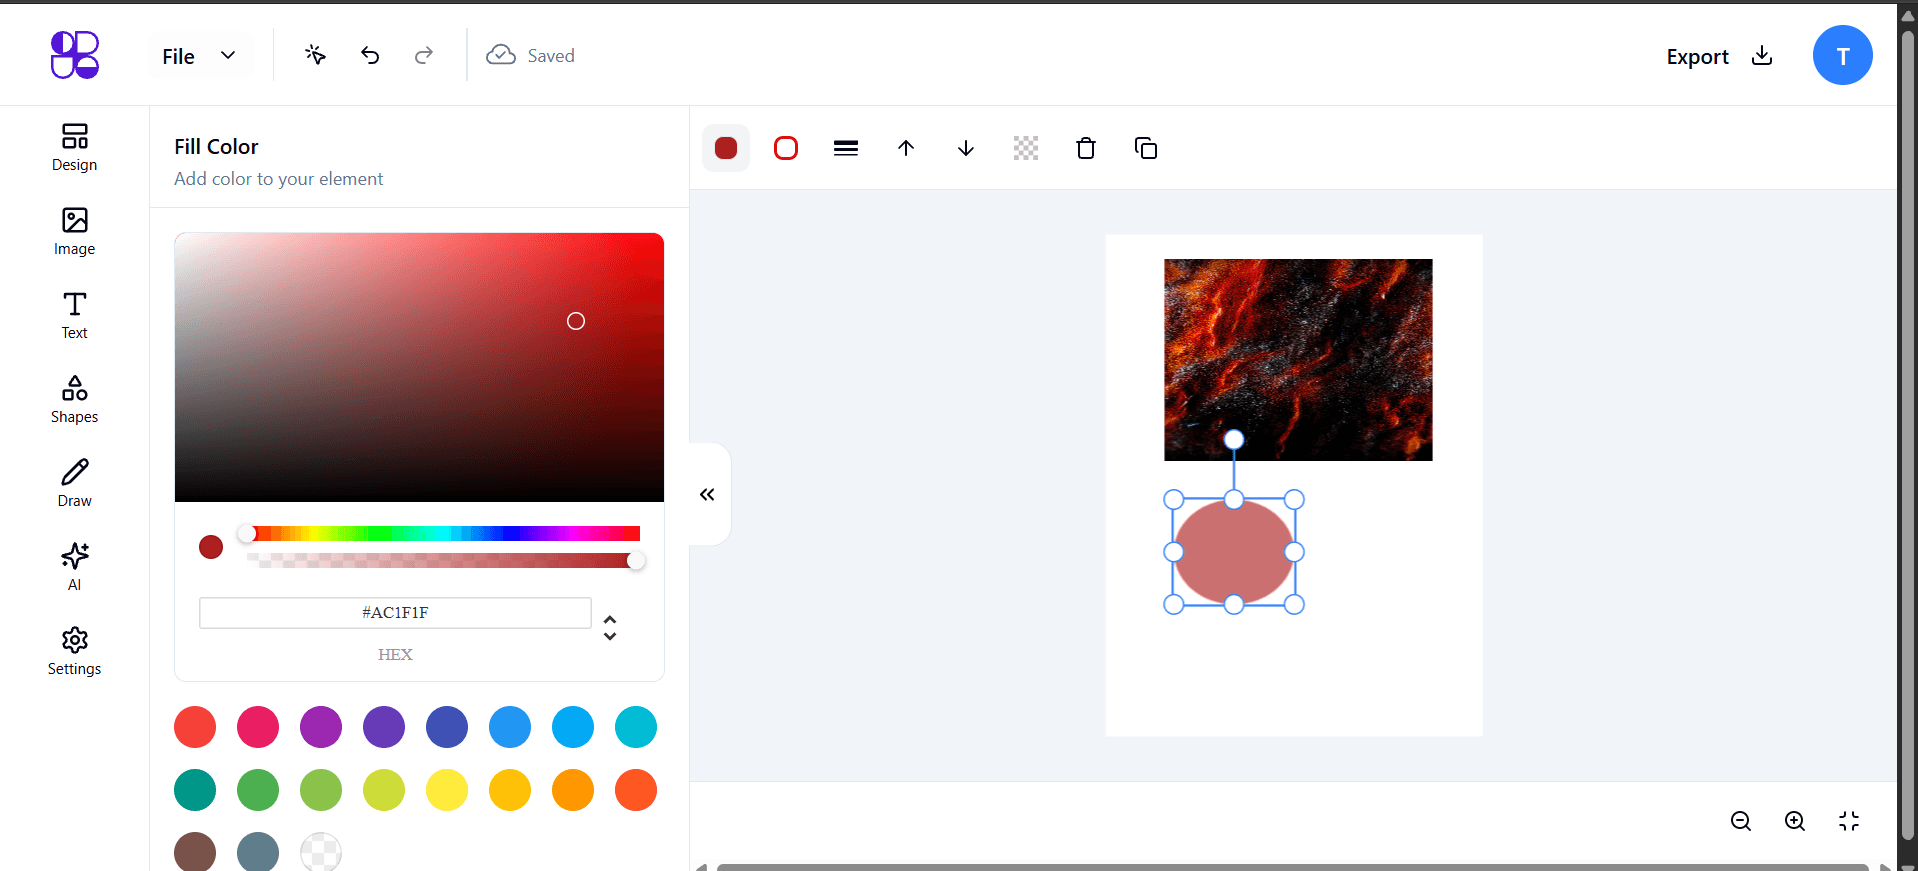1918x871 pixels.
Task: Pick the yellow preset color swatch
Action: point(447,790)
